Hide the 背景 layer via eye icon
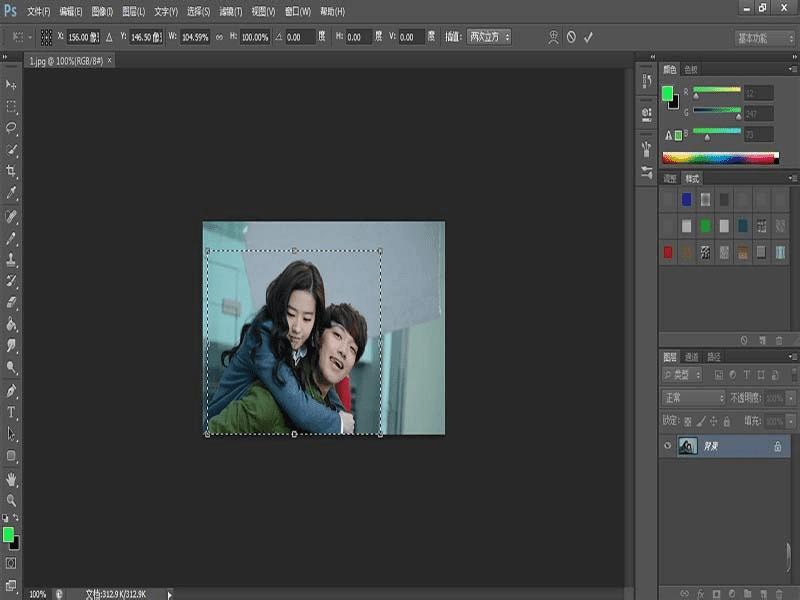 [667, 446]
